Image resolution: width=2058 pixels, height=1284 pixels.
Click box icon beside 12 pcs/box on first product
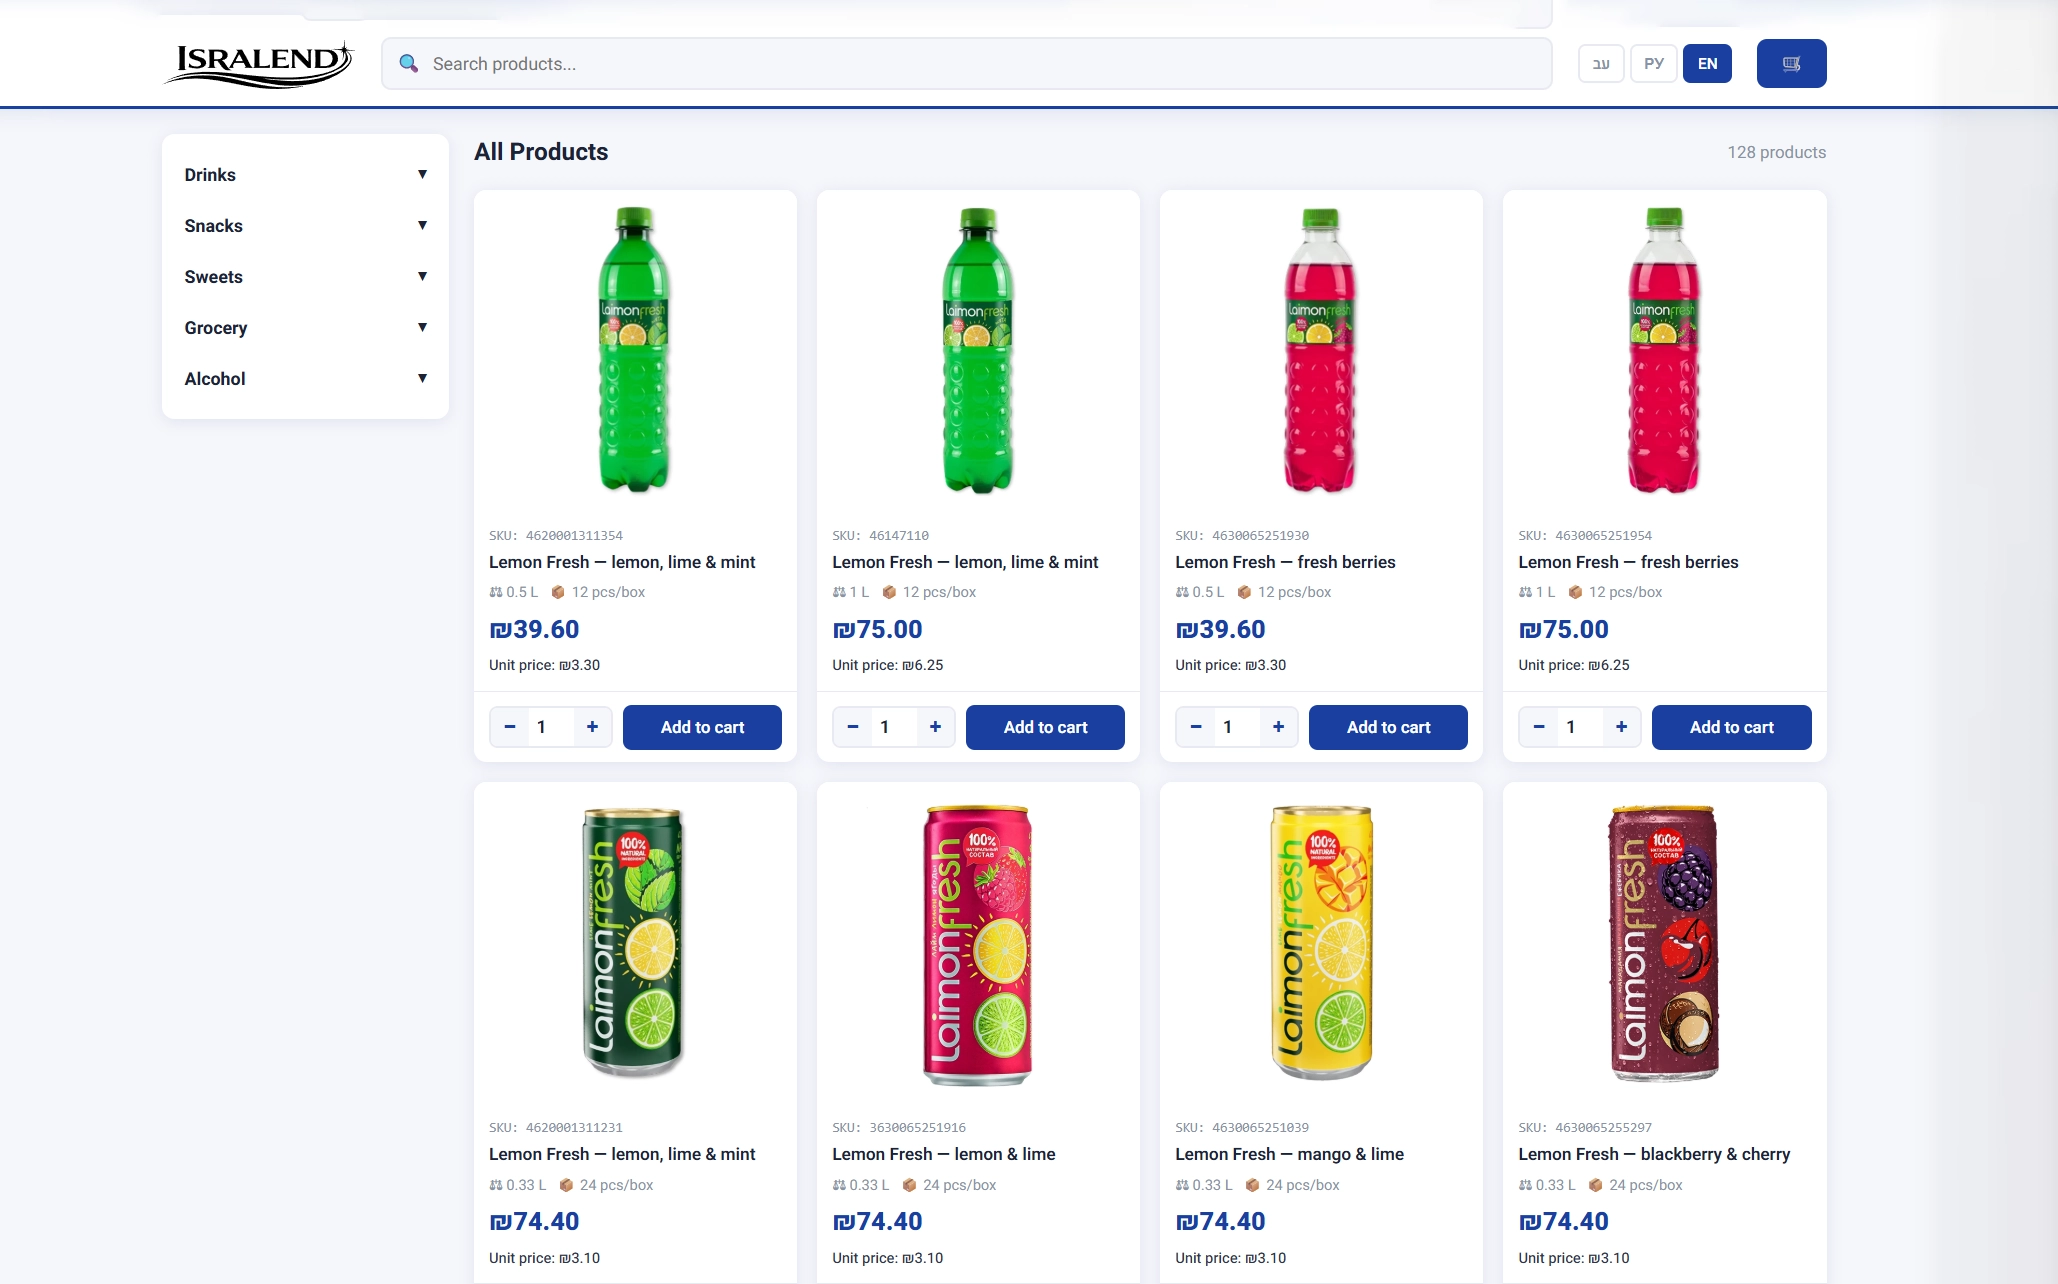pyautogui.click(x=558, y=592)
